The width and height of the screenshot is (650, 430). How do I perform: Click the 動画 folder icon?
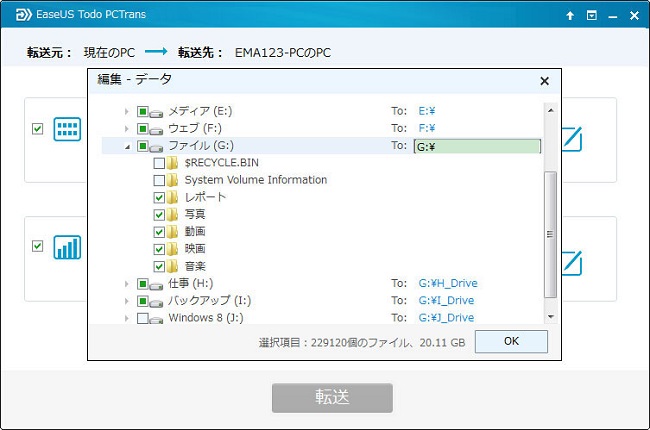172,232
